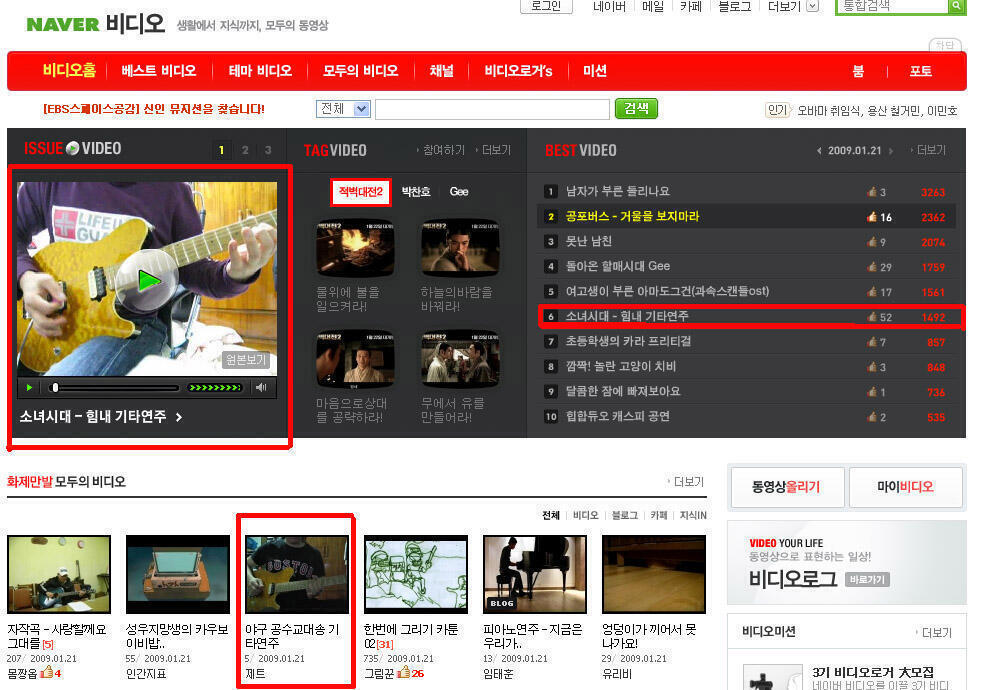Click thumbs-up icon on 공포버스 row
This screenshot has height=690, width=988.
(872, 217)
